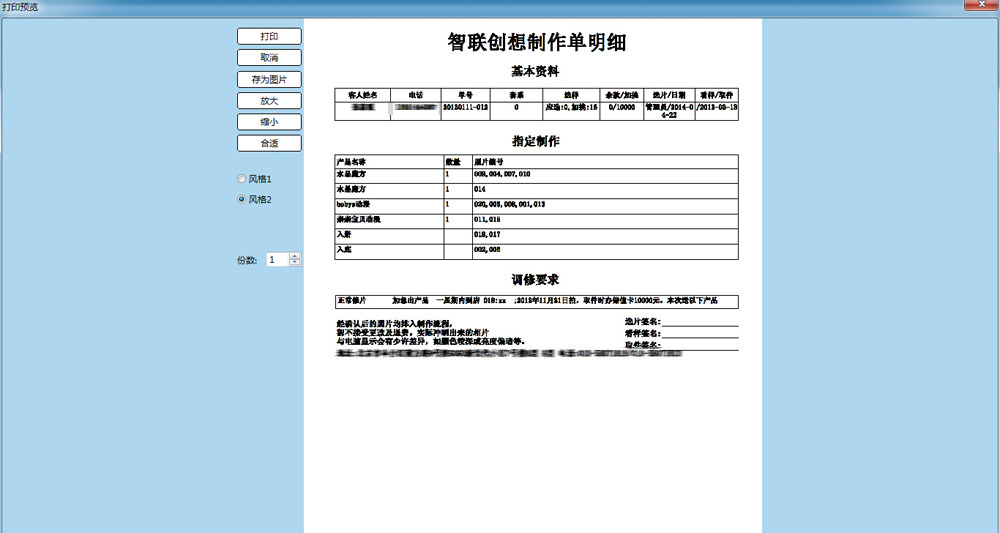This screenshot has width=1000, height=533.
Task: Select the 风格1 radio option
Action: pos(254,179)
